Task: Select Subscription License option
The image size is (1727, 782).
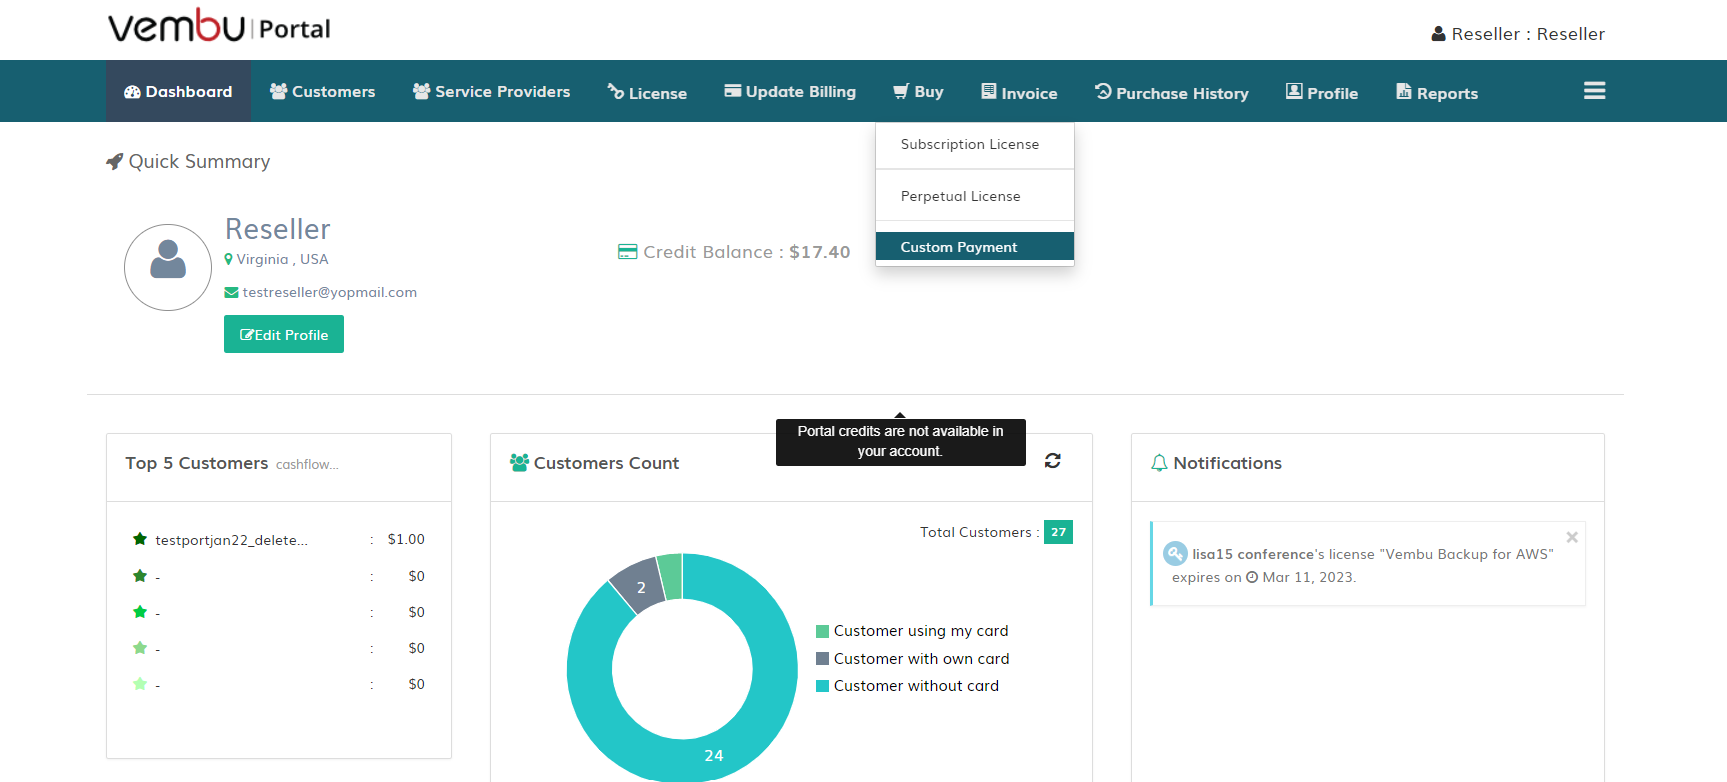Action: pyautogui.click(x=975, y=145)
